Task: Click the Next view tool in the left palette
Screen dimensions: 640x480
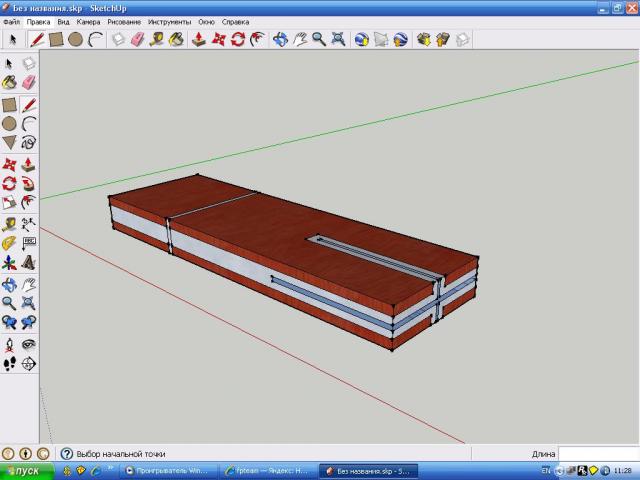Action: coord(28,322)
